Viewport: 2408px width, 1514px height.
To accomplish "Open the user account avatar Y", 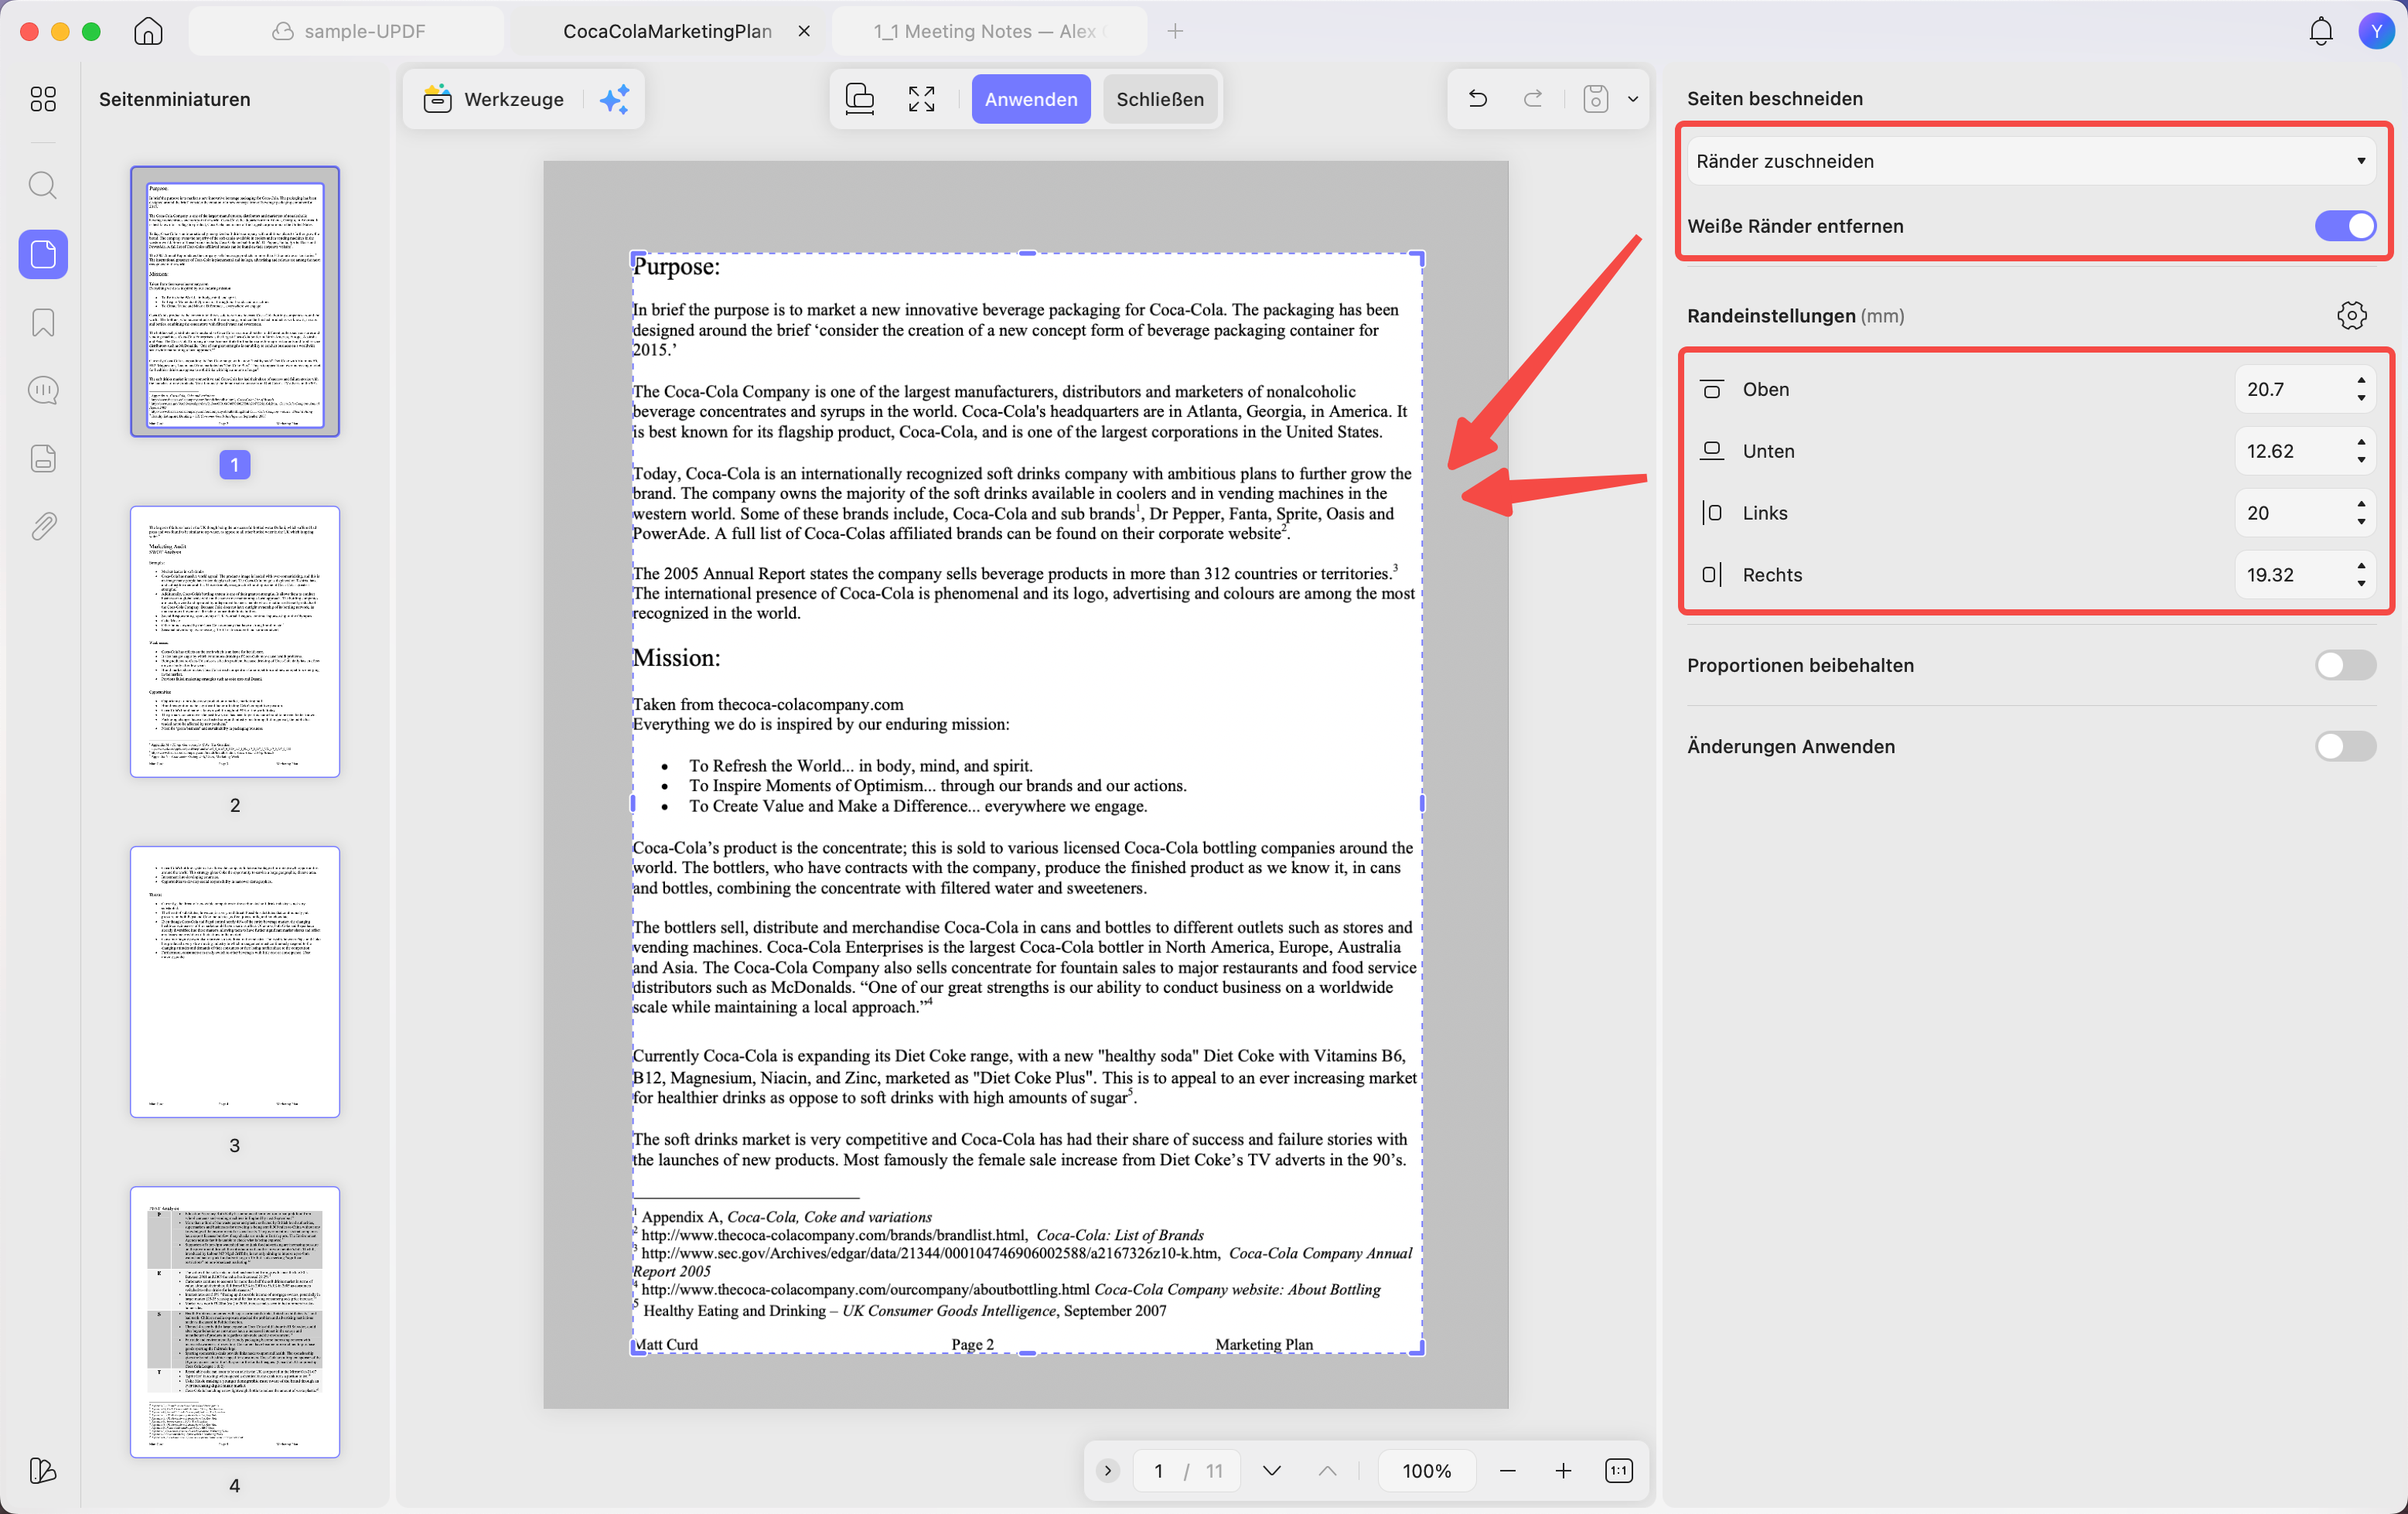I will pos(2376,31).
